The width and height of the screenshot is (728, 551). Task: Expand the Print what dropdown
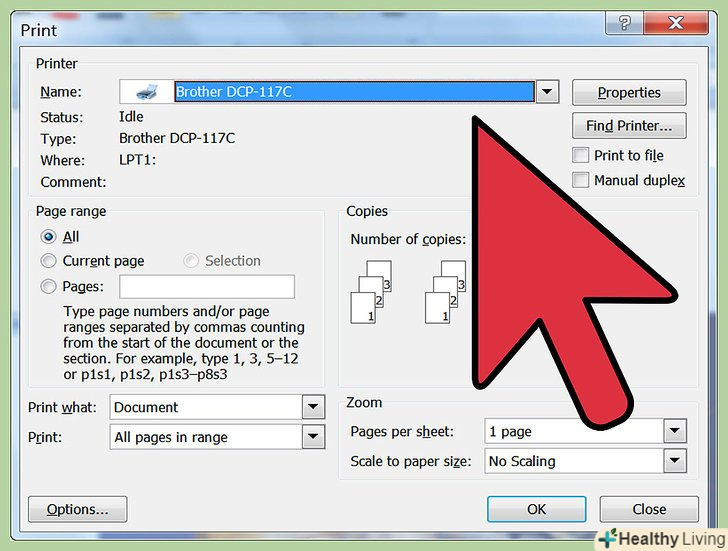pos(313,407)
